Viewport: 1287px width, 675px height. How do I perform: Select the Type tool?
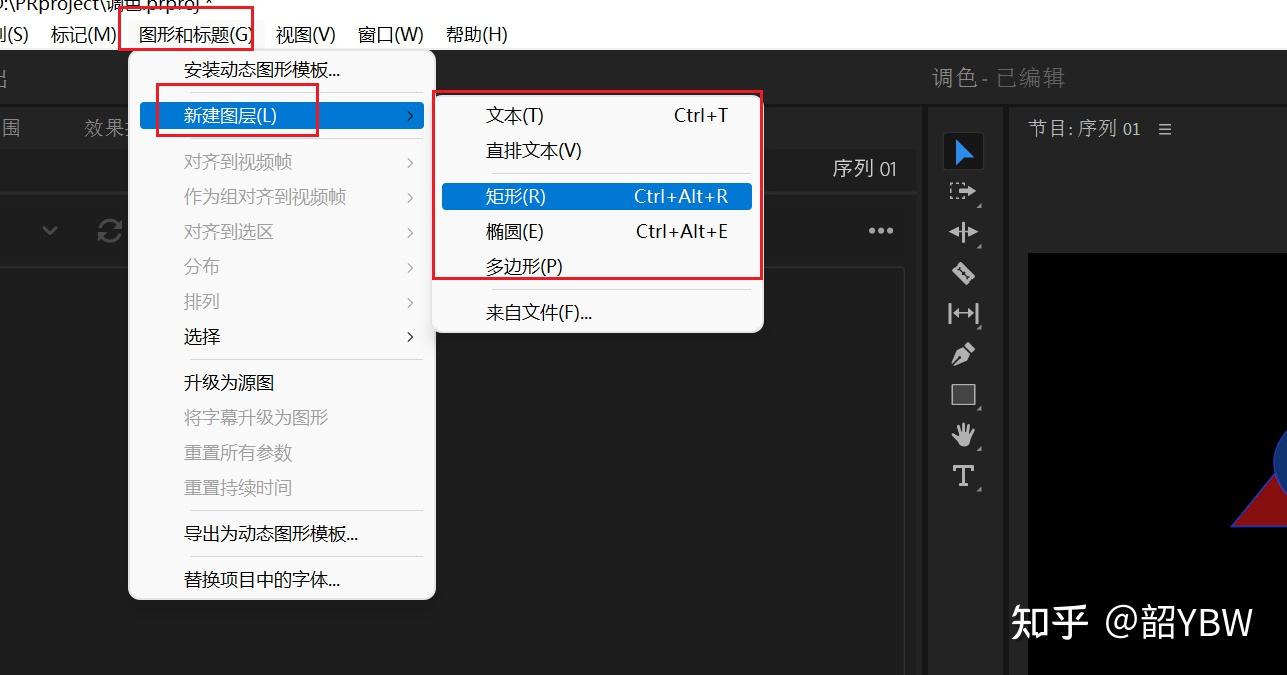point(963,476)
